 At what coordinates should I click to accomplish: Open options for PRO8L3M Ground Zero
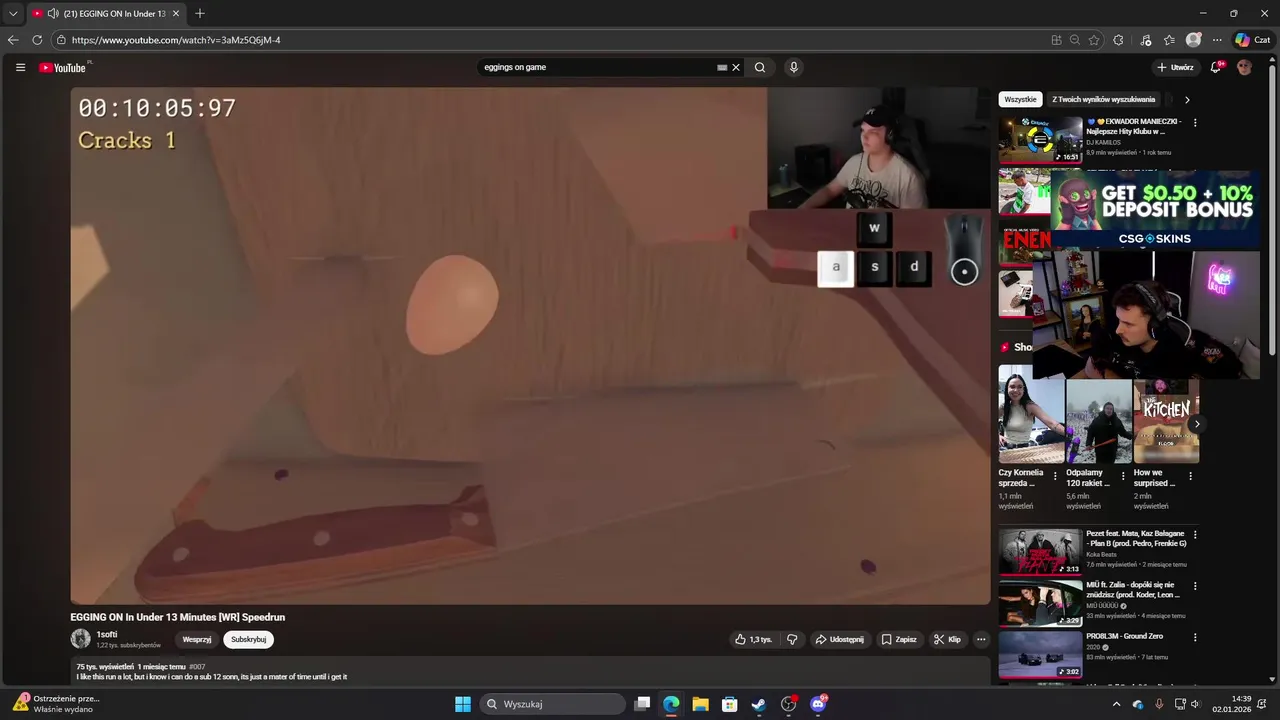pos(1195,637)
